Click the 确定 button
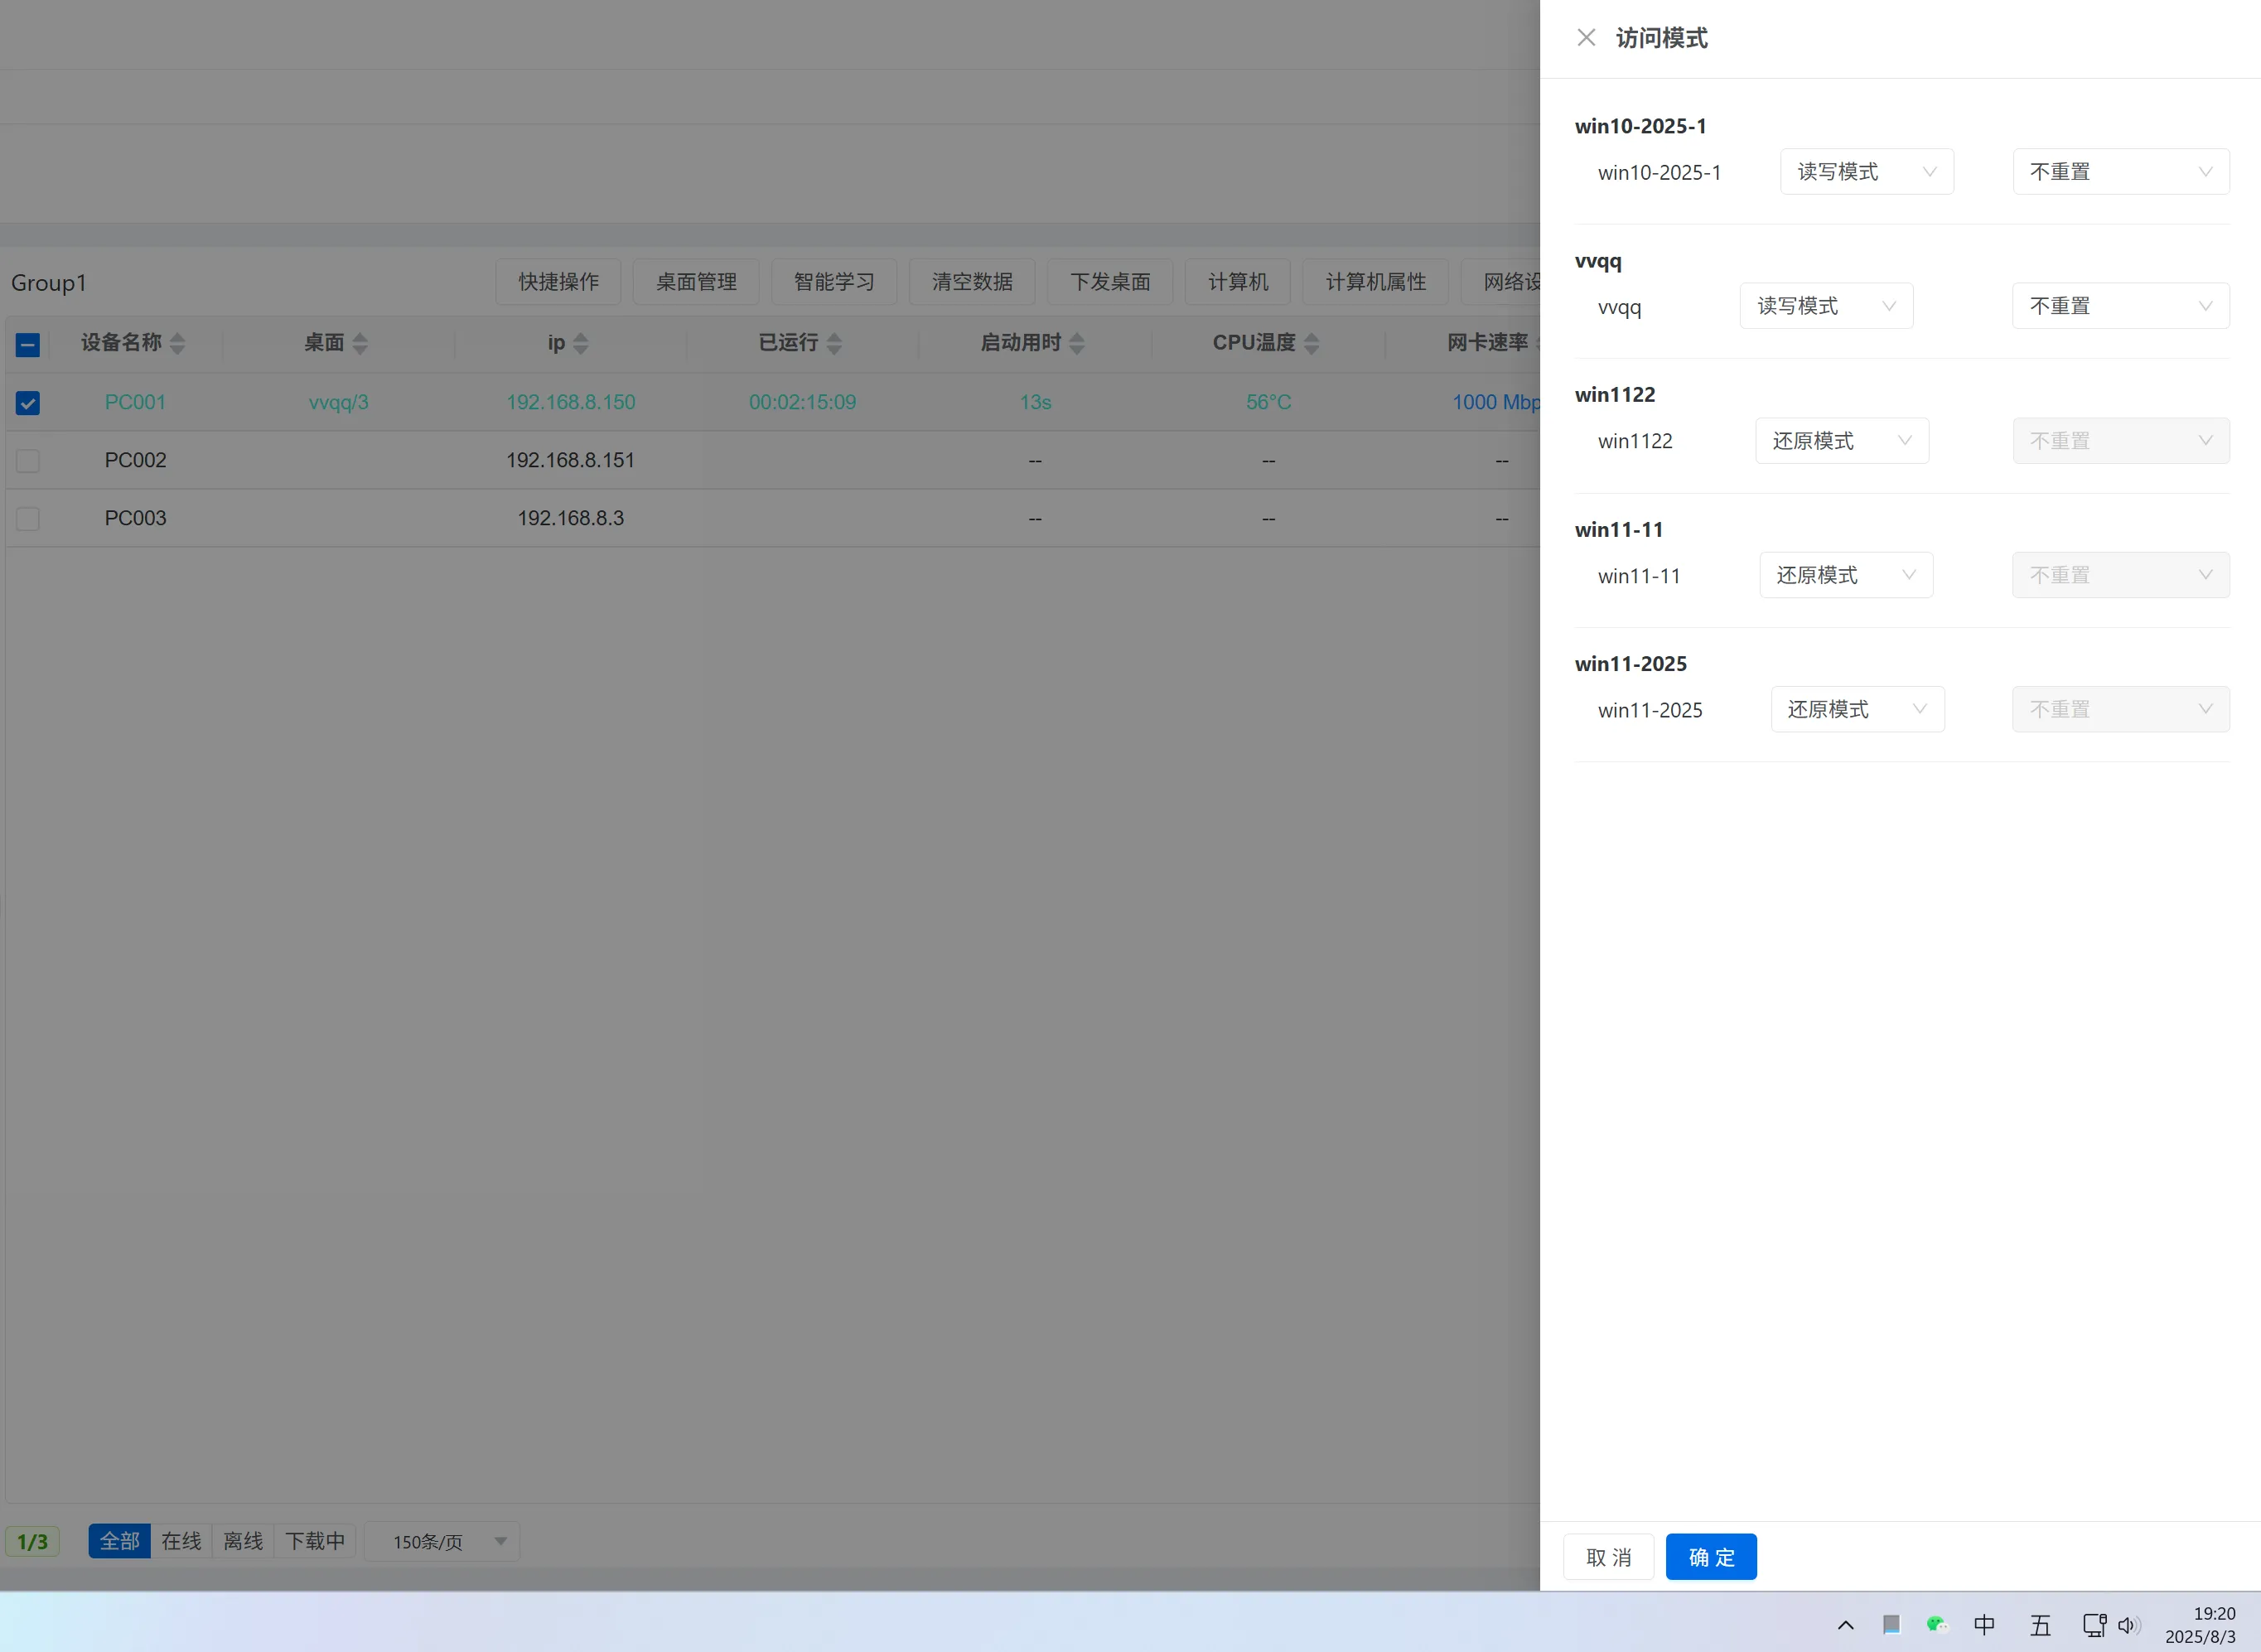Screen dimensions: 2261x1652 (1710, 1557)
